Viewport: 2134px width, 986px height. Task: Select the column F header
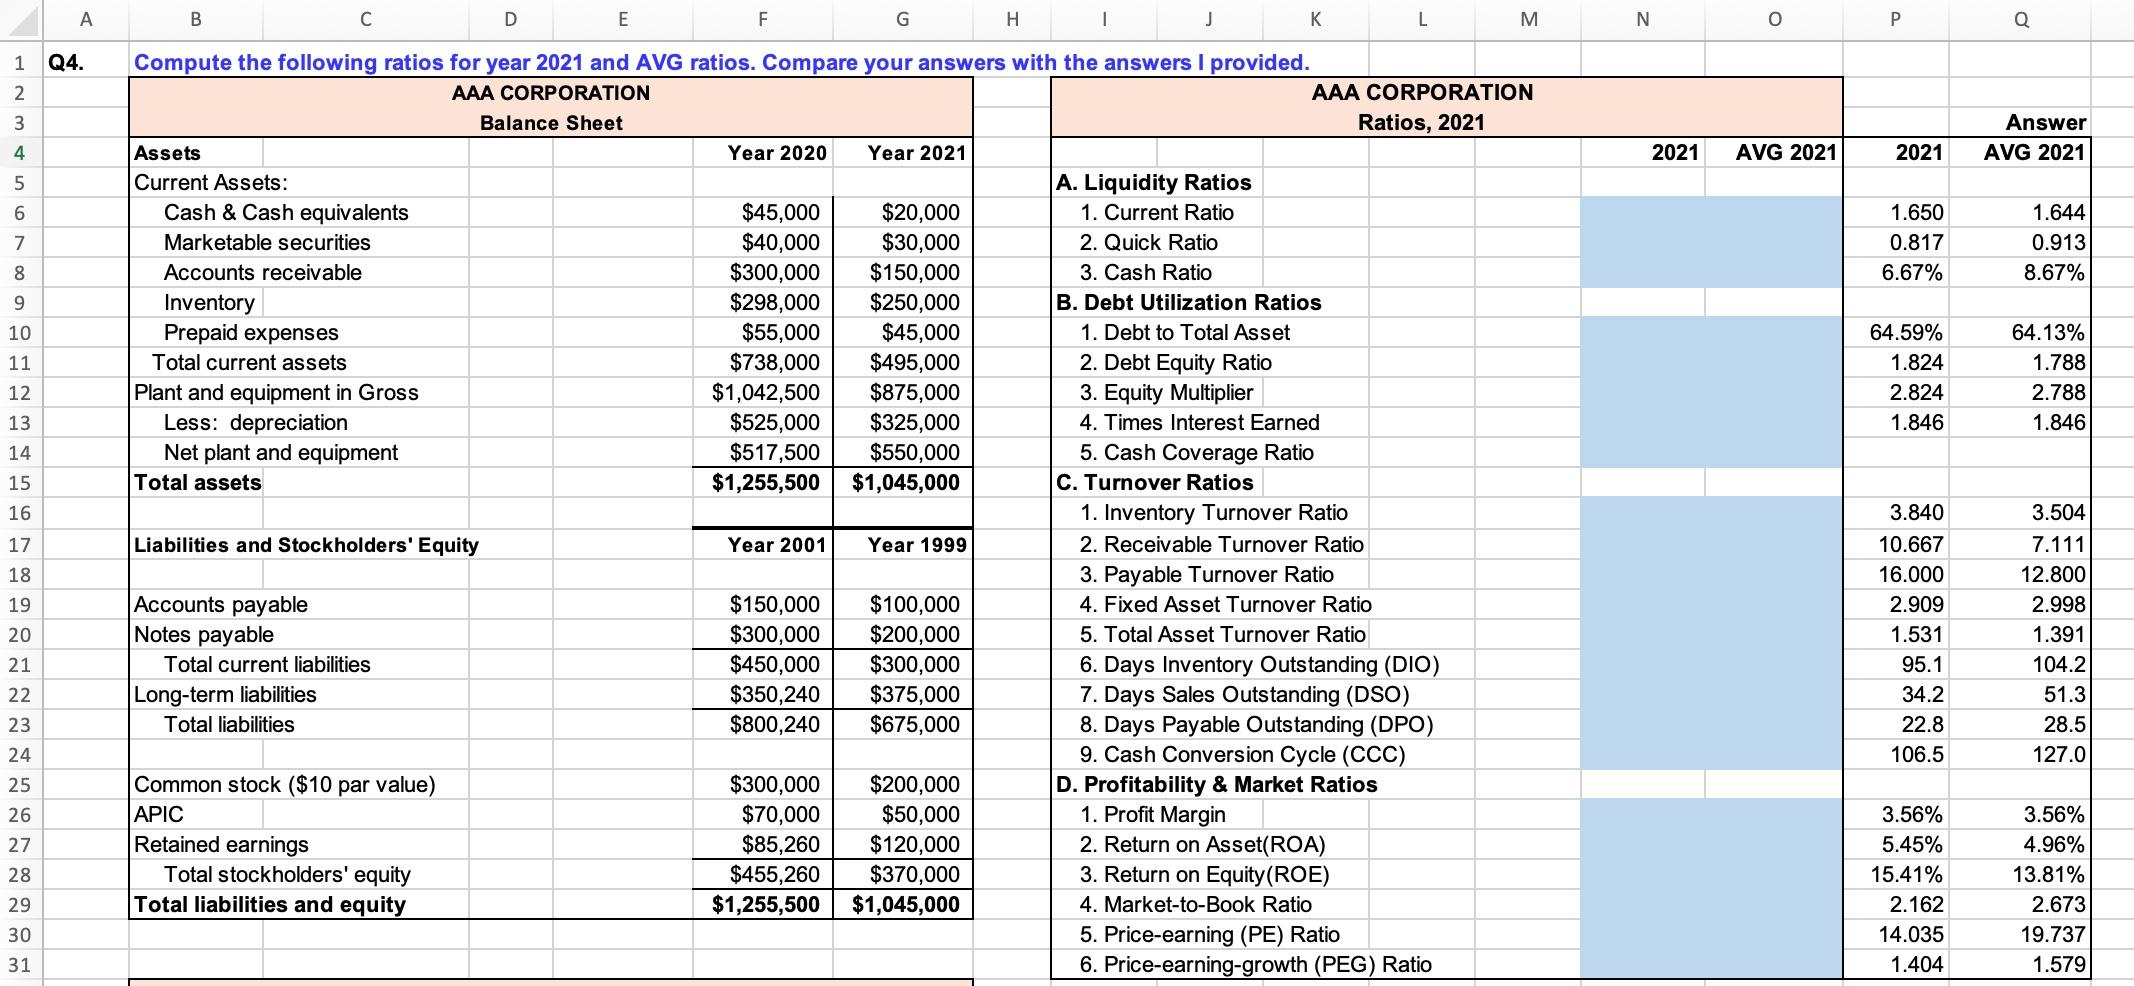click(x=763, y=19)
